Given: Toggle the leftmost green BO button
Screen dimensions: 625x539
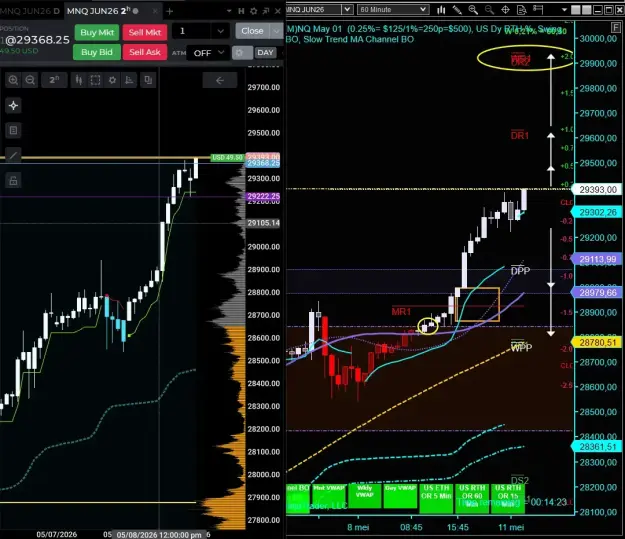Looking at the screenshot, I should tap(298, 498).
